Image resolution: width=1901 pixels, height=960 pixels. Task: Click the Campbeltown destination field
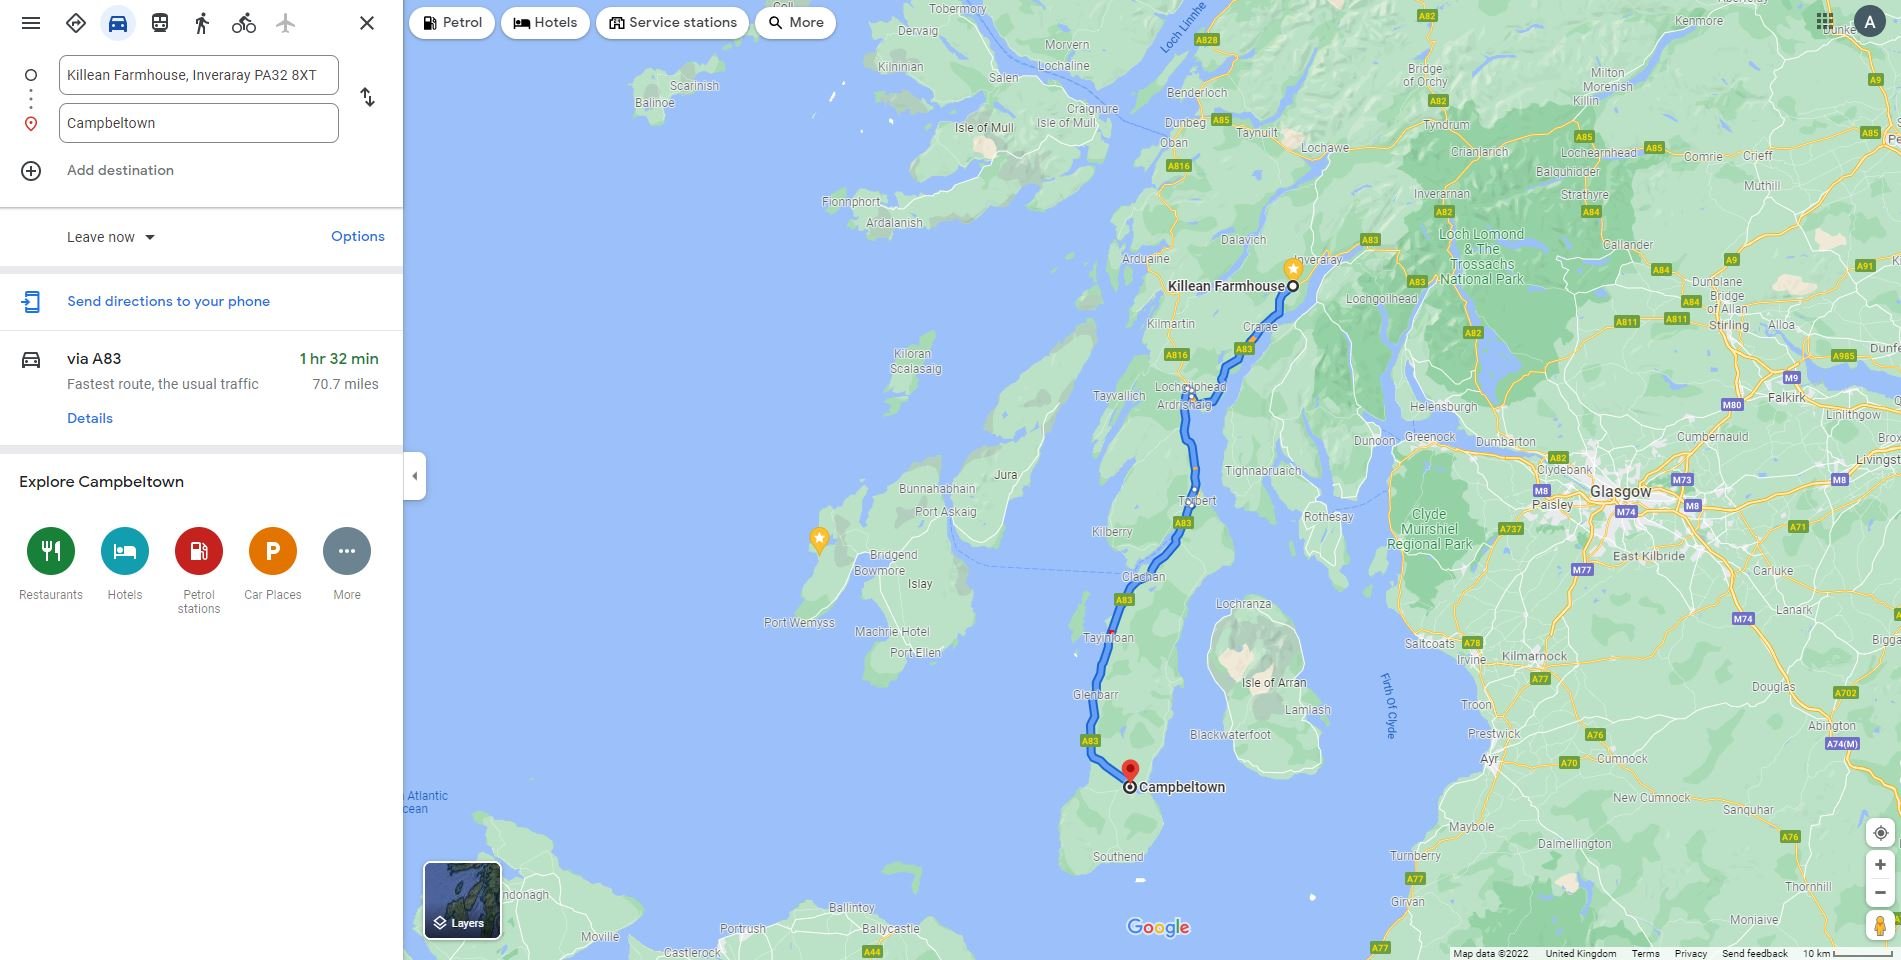point(199,123)
